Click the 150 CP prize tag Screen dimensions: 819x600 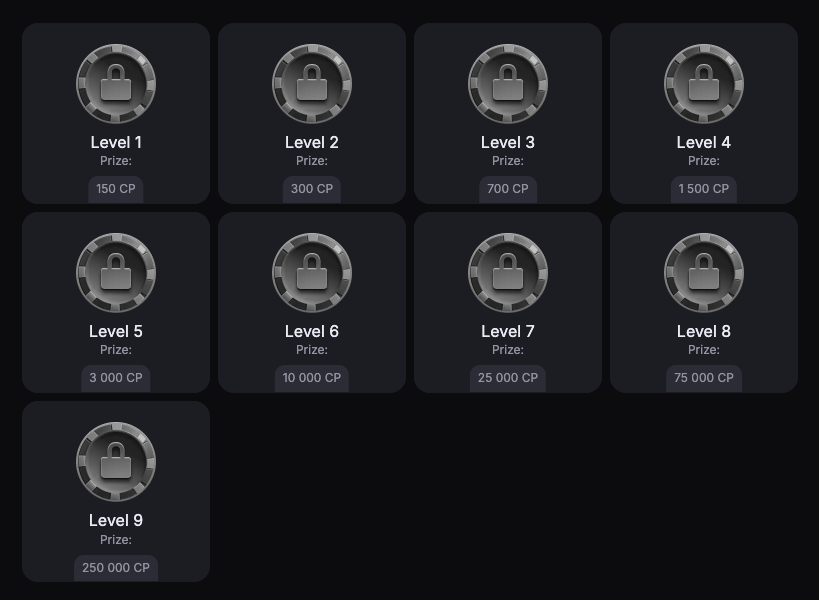point(116,189)
